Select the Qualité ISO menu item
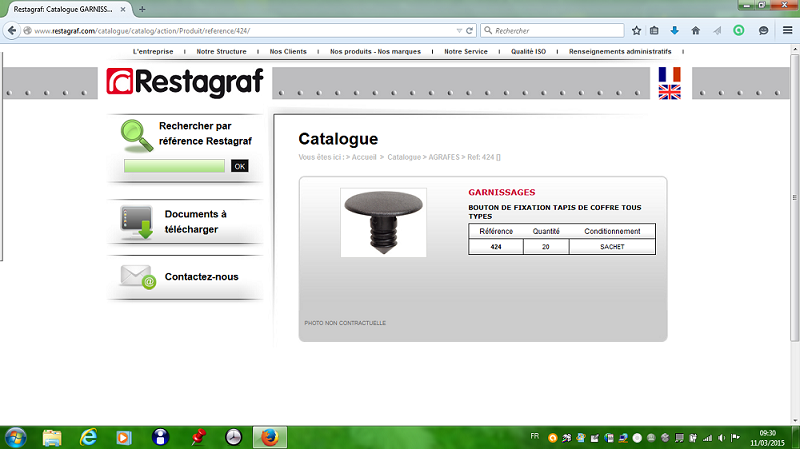Viewport: 800px width, 449px height. pos(528,51)
